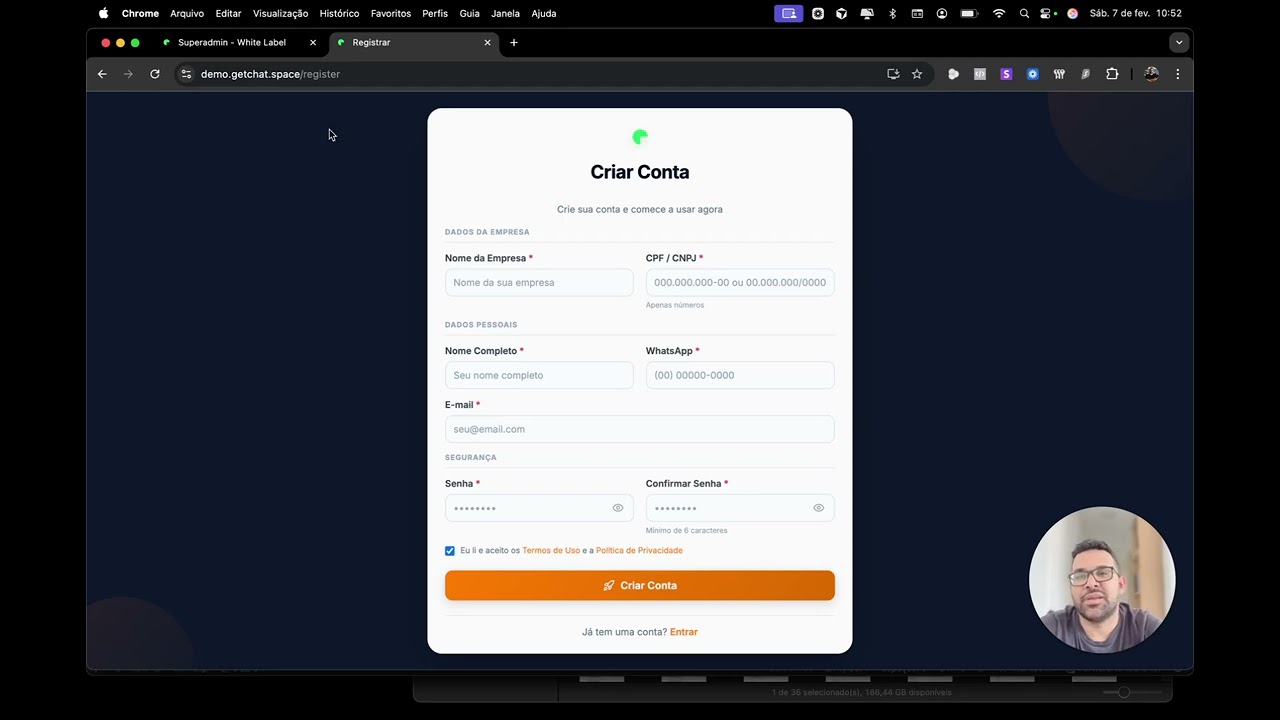This screenshot has height=720, width=1280.
Task: Open Chrome profile avatar
Action: pos(1151,74)
